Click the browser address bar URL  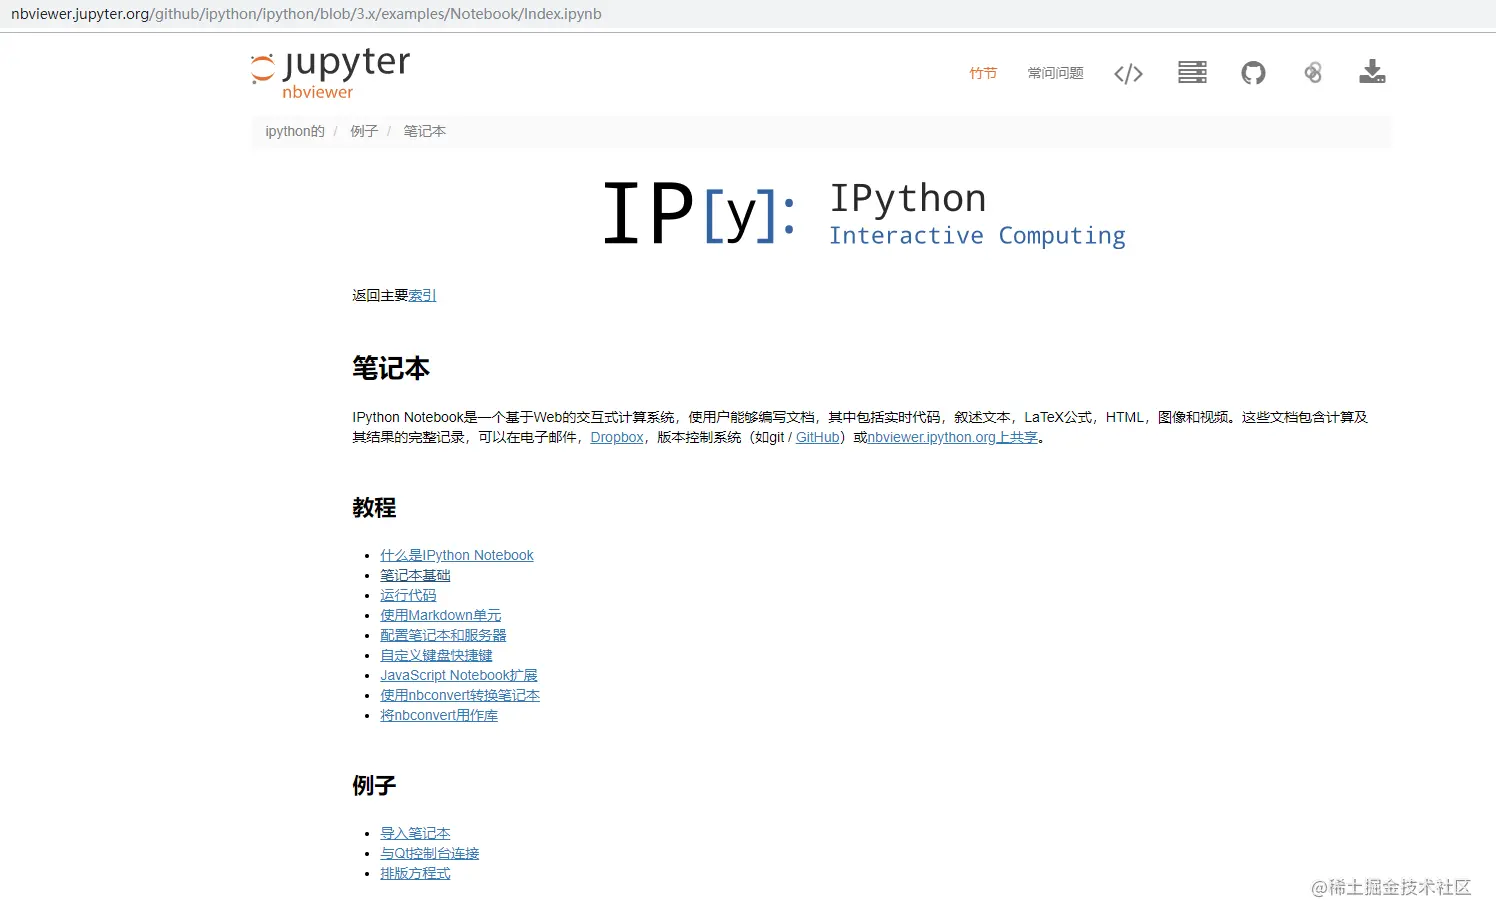306,14
